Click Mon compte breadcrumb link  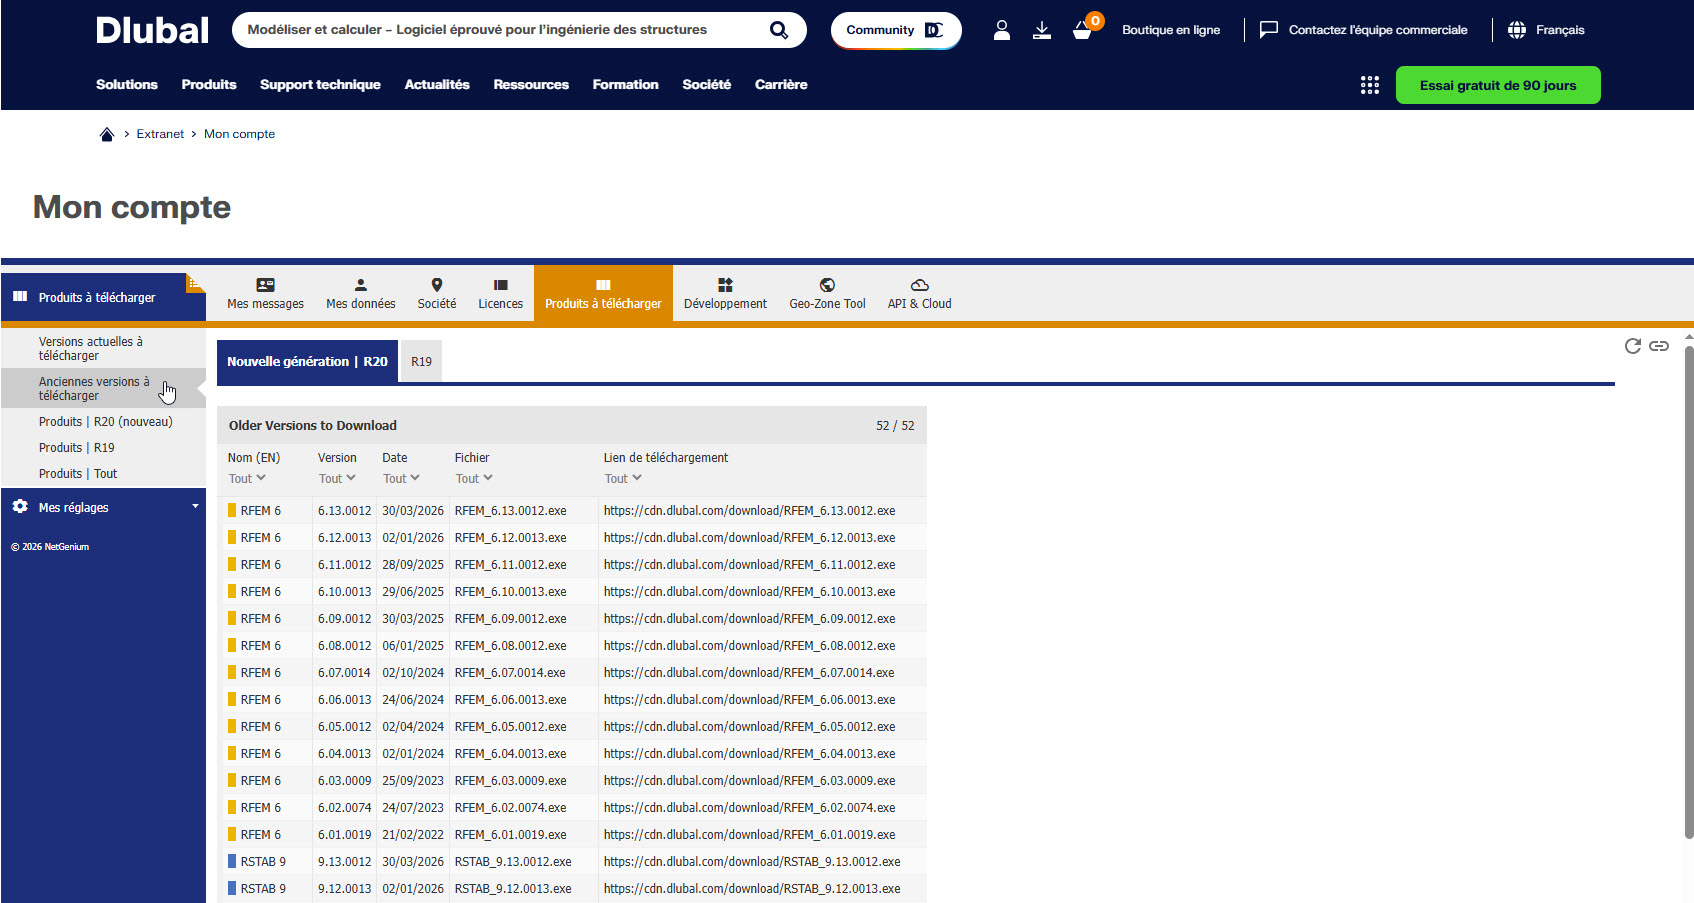[x=239, y=134]
